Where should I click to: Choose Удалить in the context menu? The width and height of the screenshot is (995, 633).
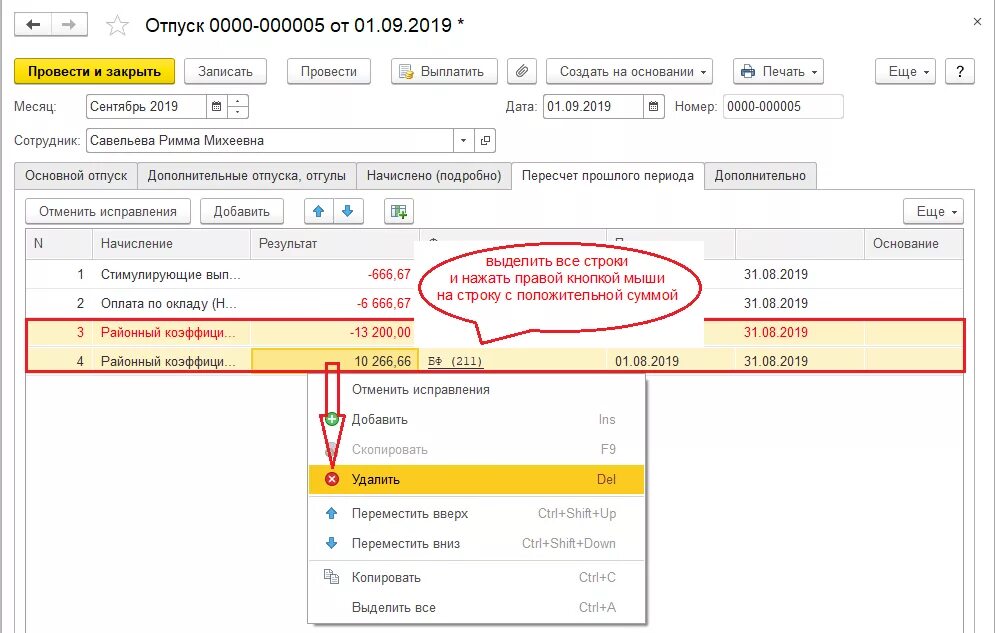[x=476, y=480]
